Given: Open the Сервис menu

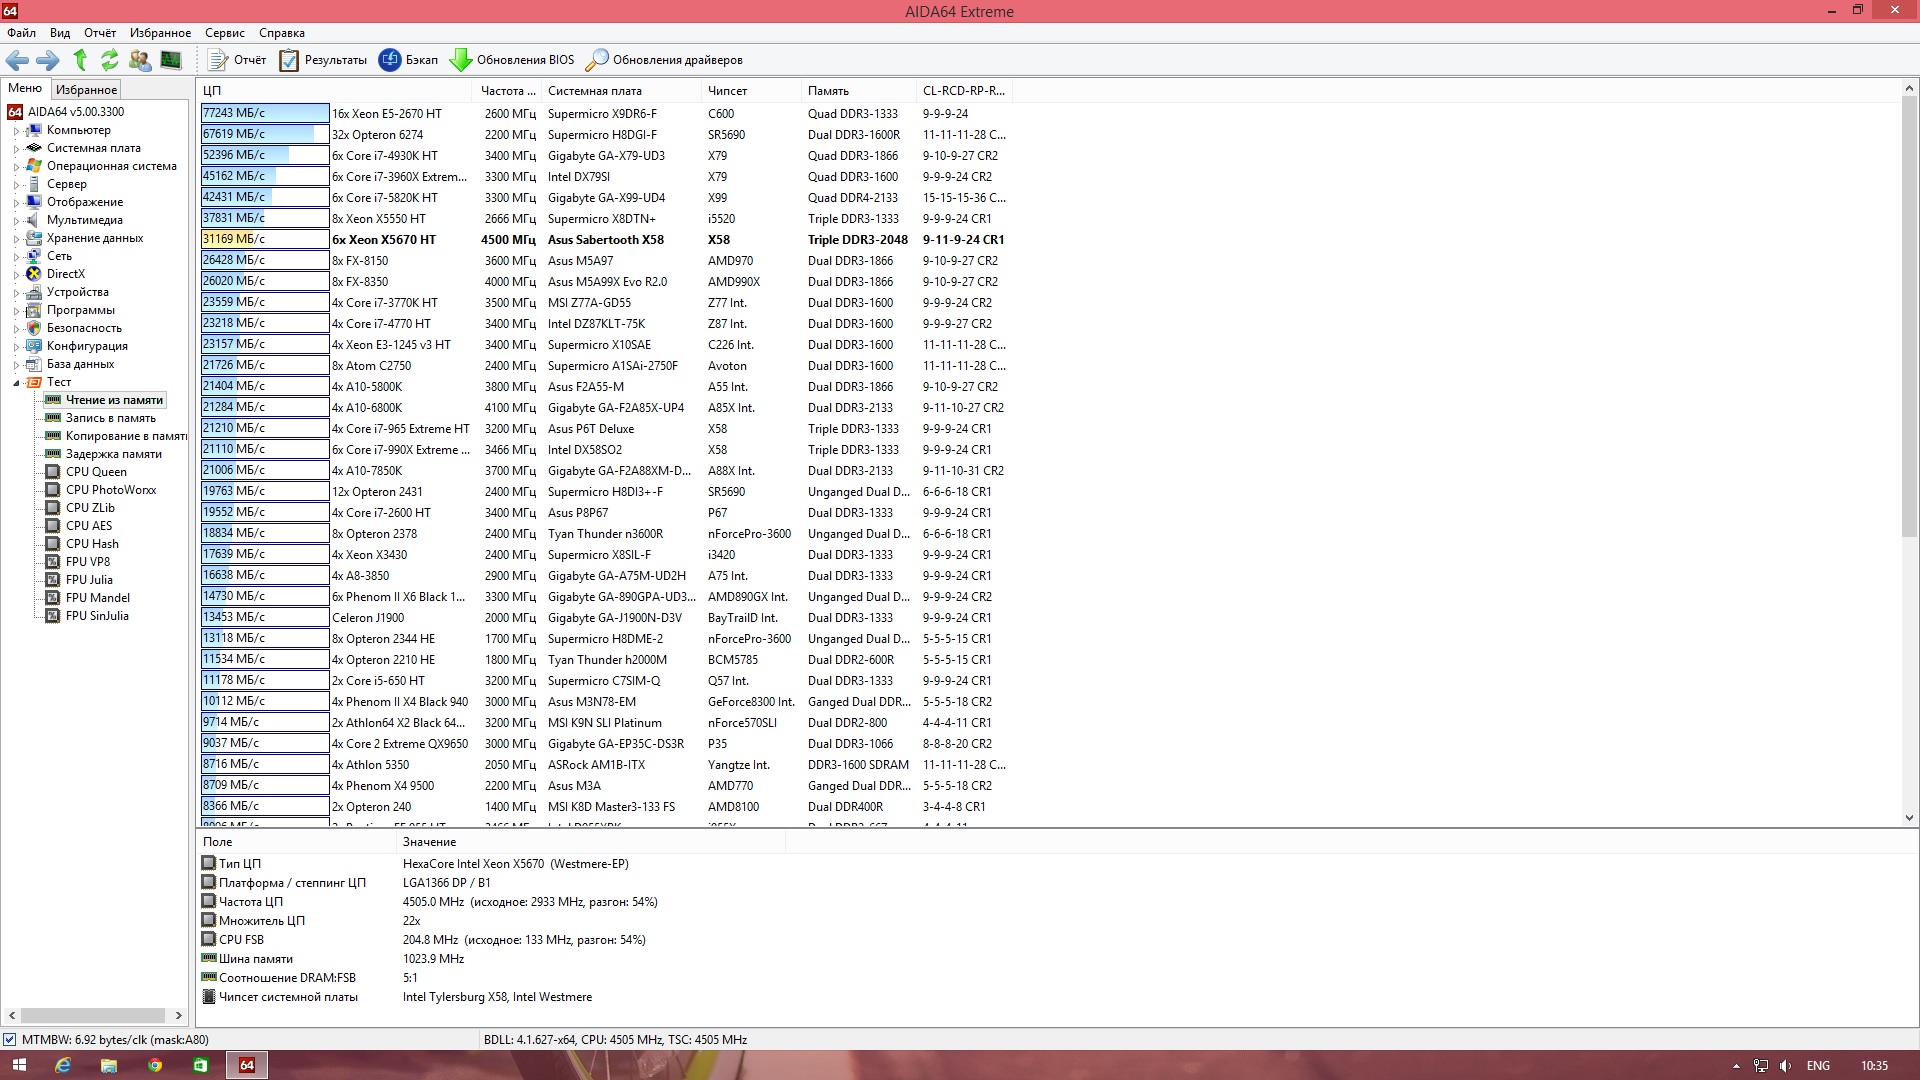Looking at the screenshot, I should pos(224,33).
